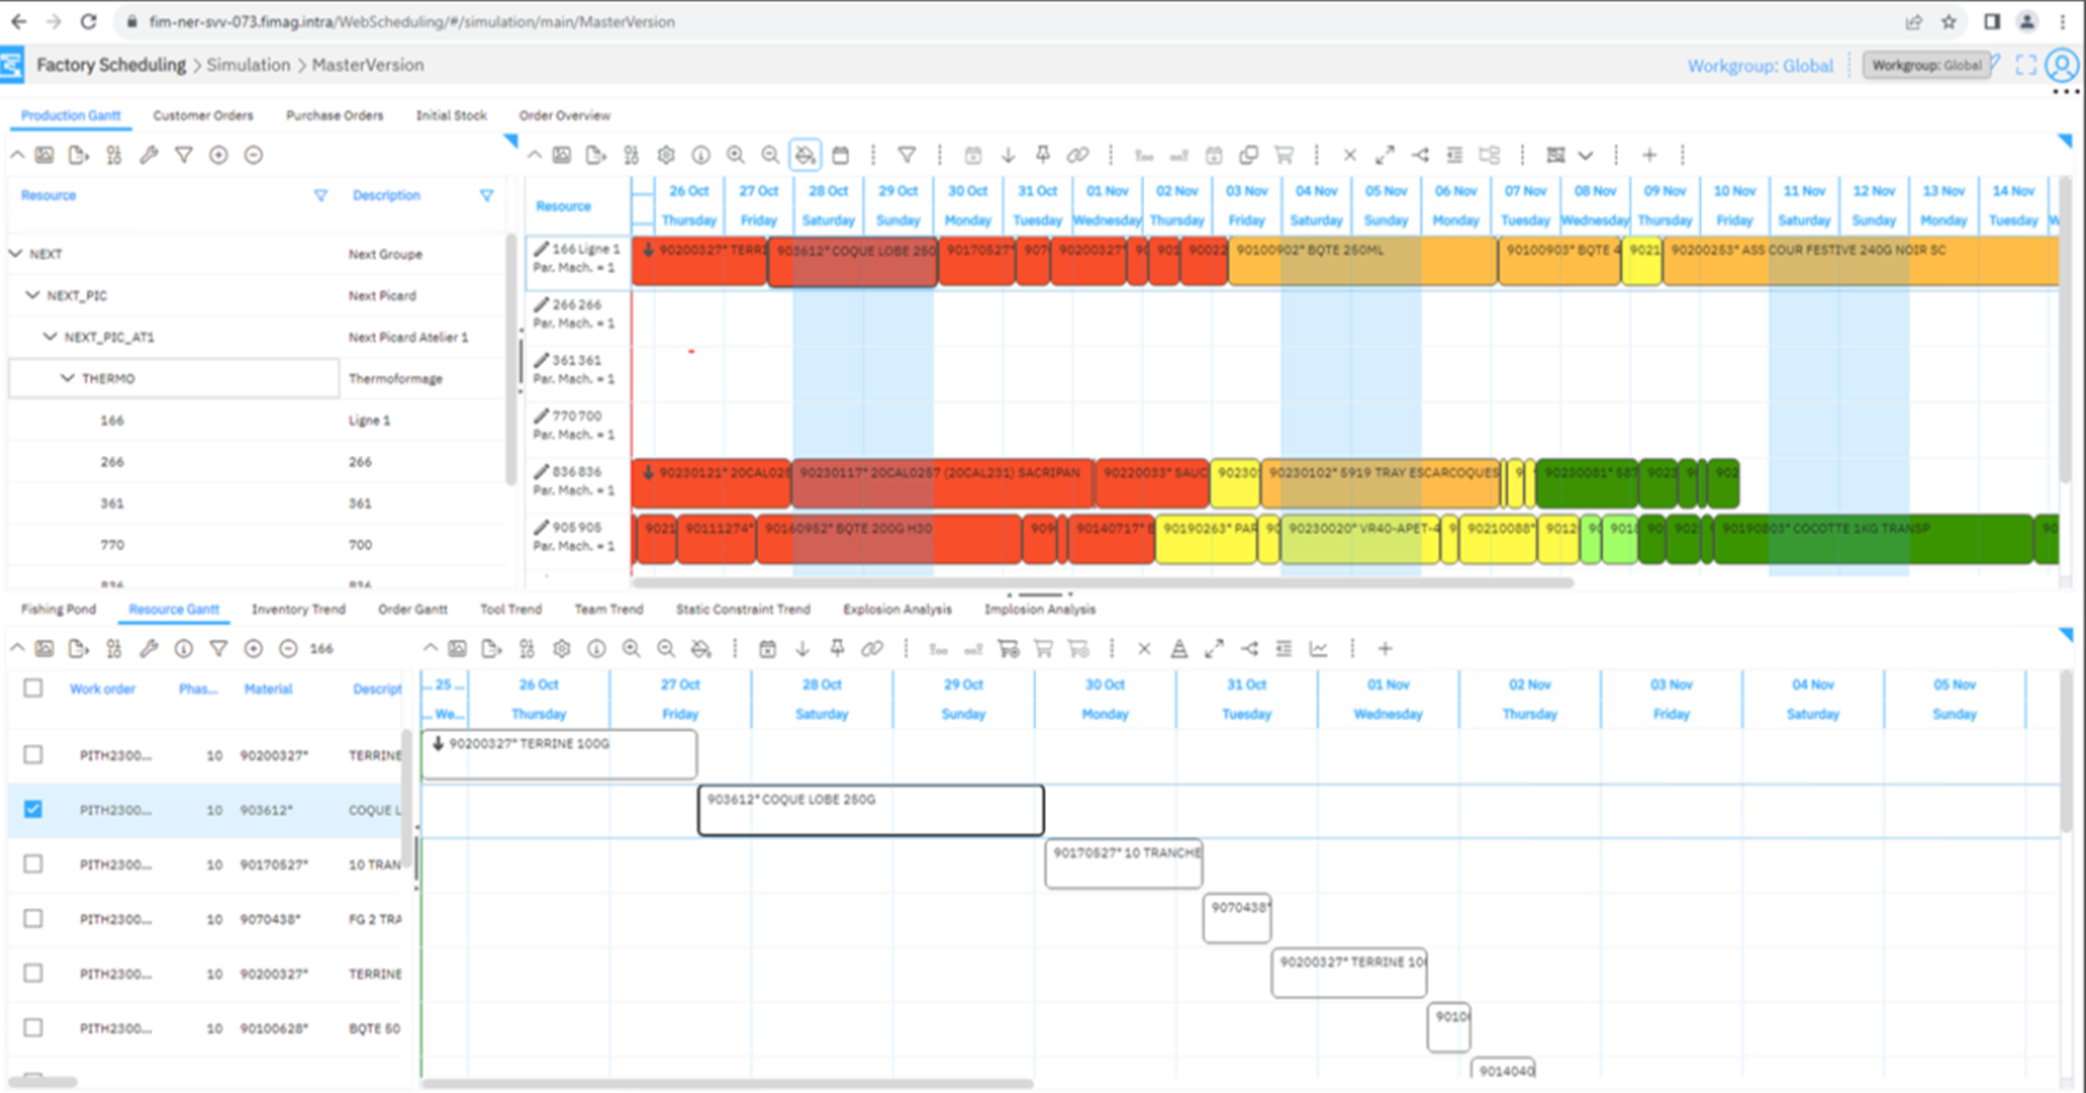This screenshot has width=2086, height=1093.
Task: Click the pin icon in the top Gantt toolbar
Action: 1042,155
